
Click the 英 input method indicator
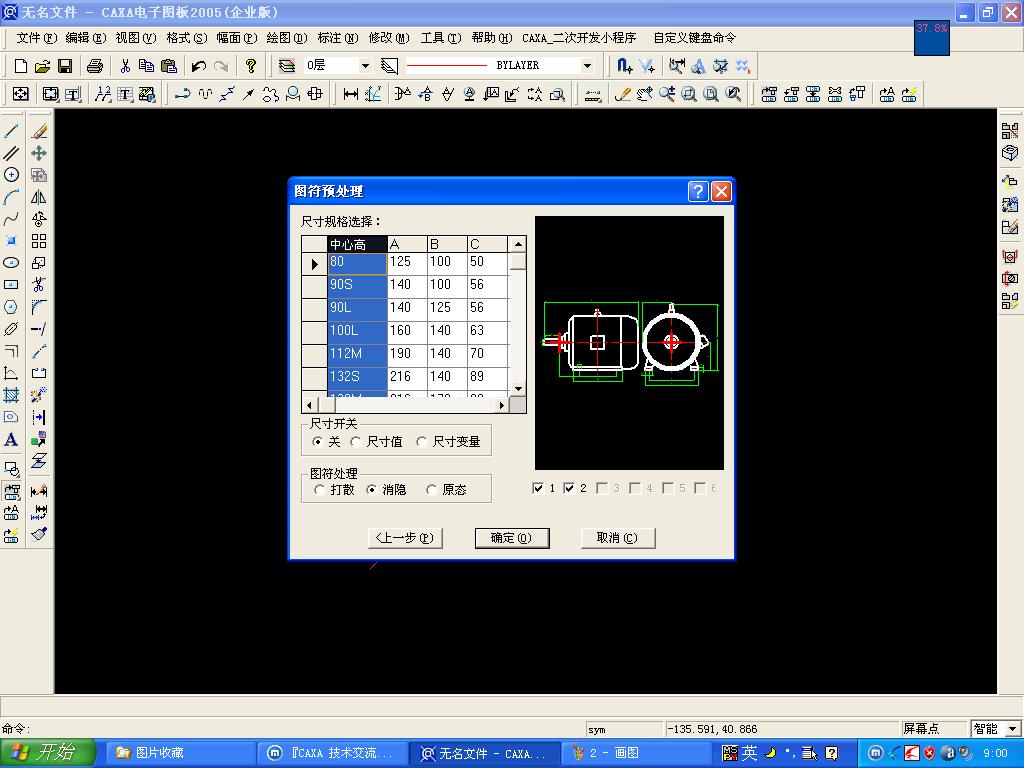coord(749,753)
